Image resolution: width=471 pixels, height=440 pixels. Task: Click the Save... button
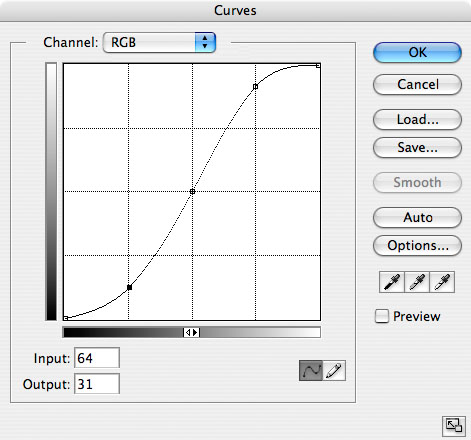point(417,147)
